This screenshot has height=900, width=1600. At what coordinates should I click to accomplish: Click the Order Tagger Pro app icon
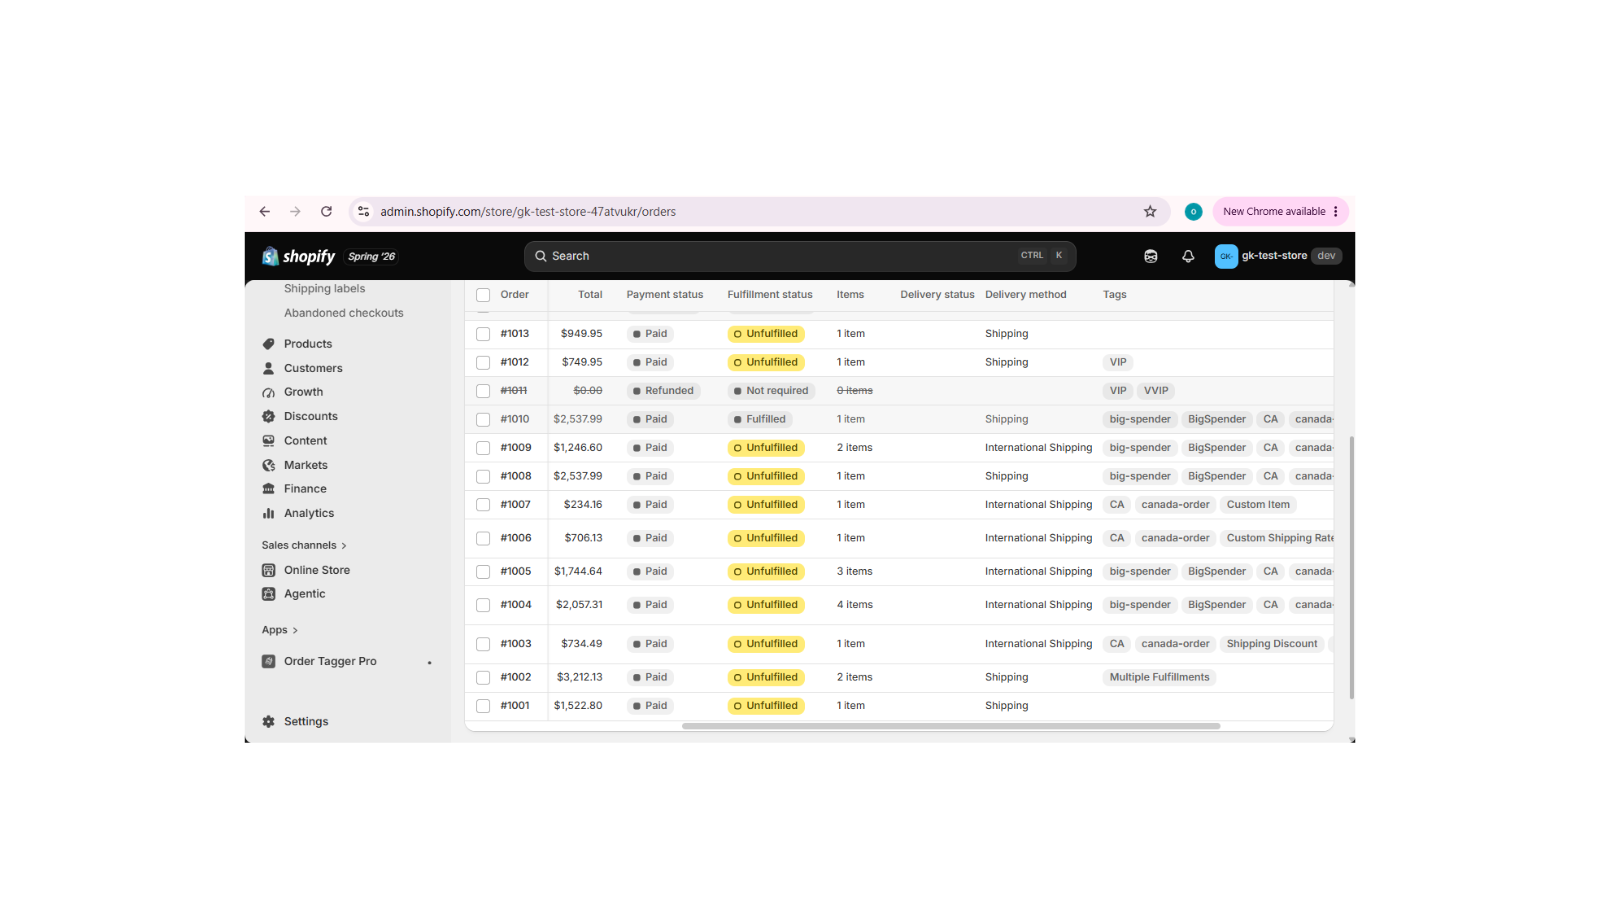click(268, 661)
